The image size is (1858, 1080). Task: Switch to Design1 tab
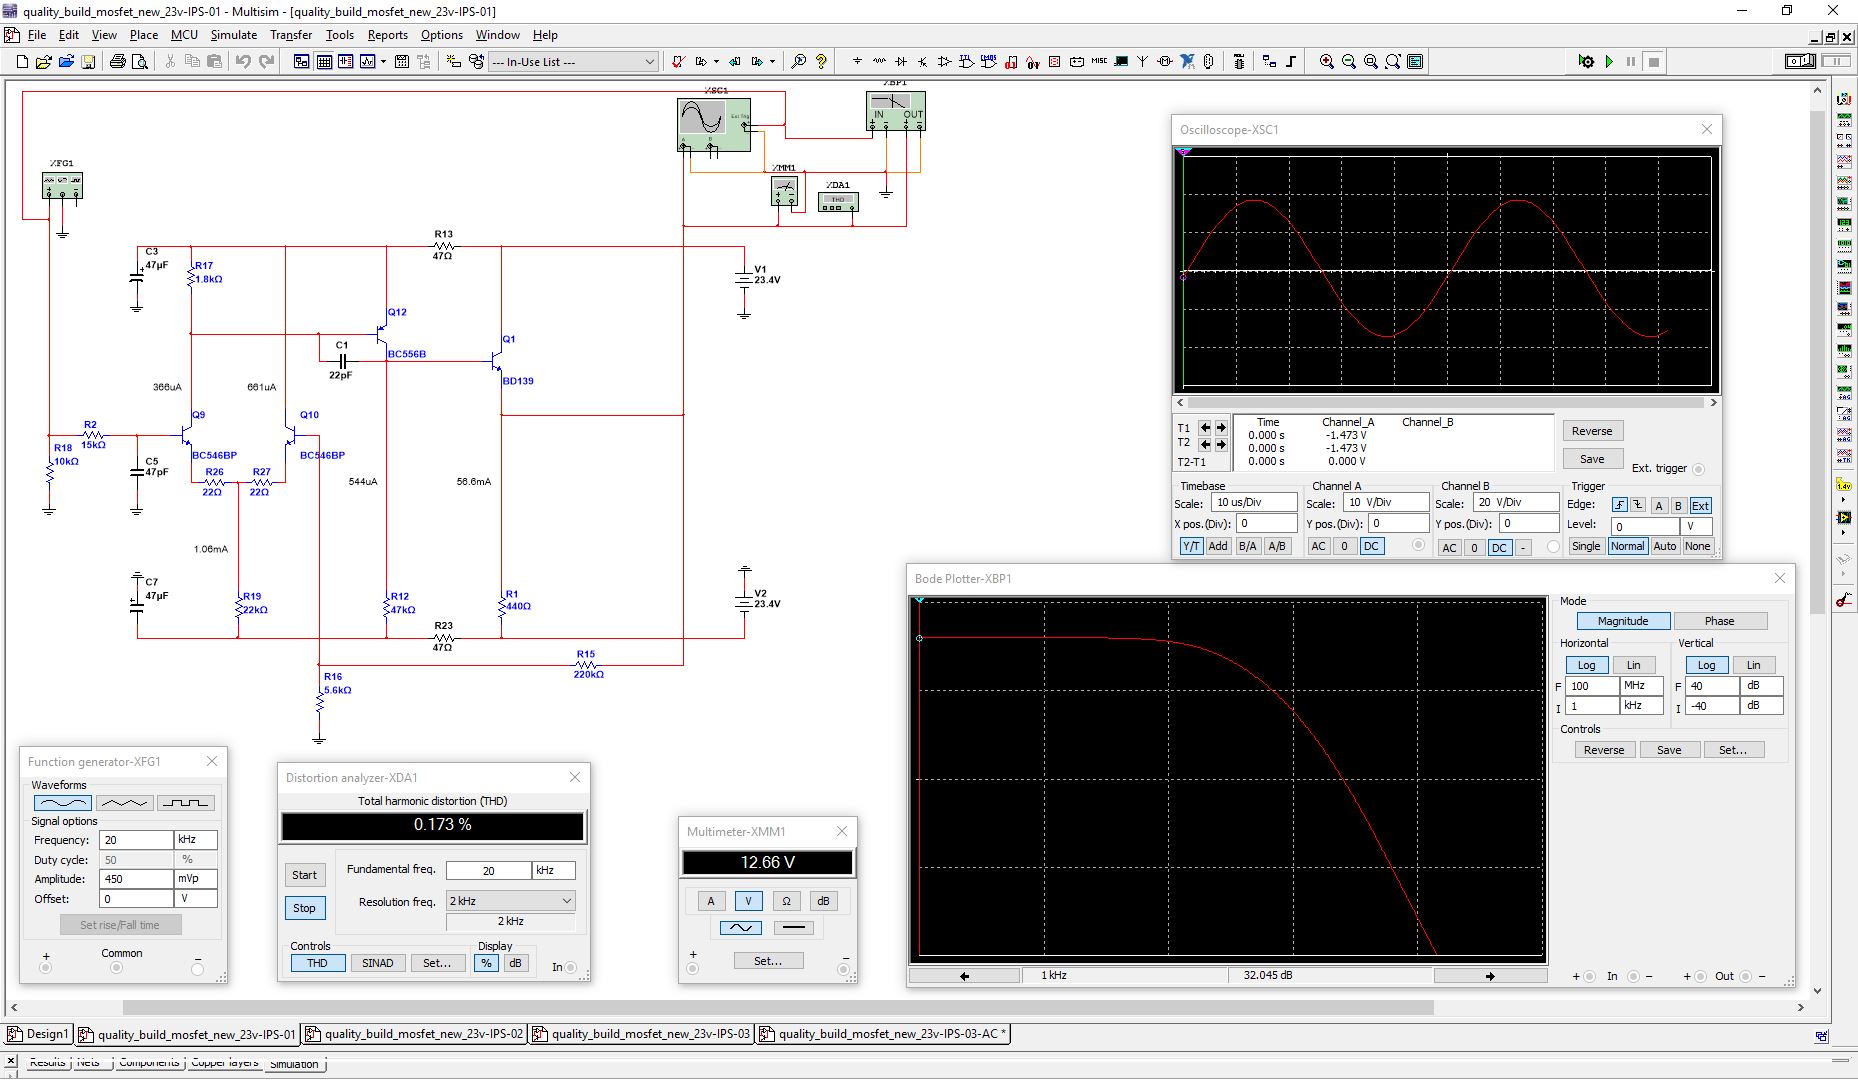pos(39,1034)
